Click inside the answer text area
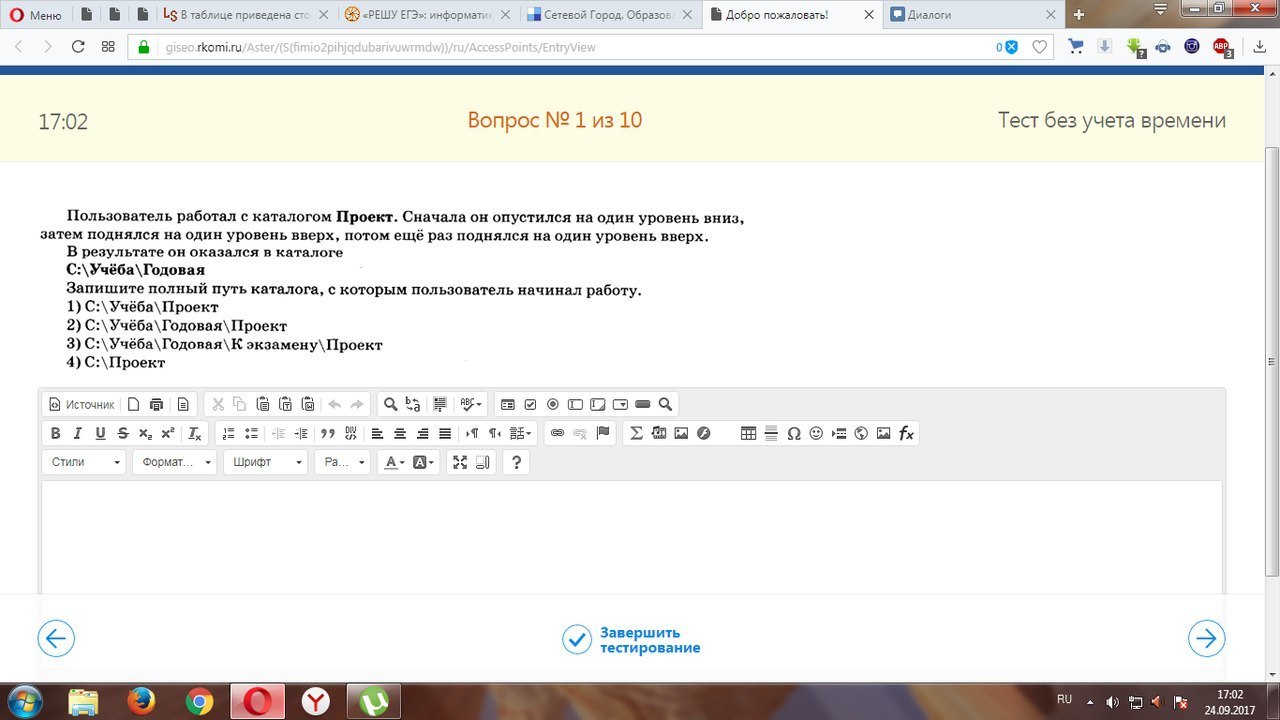Image resolution: width=1280 pixels, height=720 pixels. click(630, 535)
